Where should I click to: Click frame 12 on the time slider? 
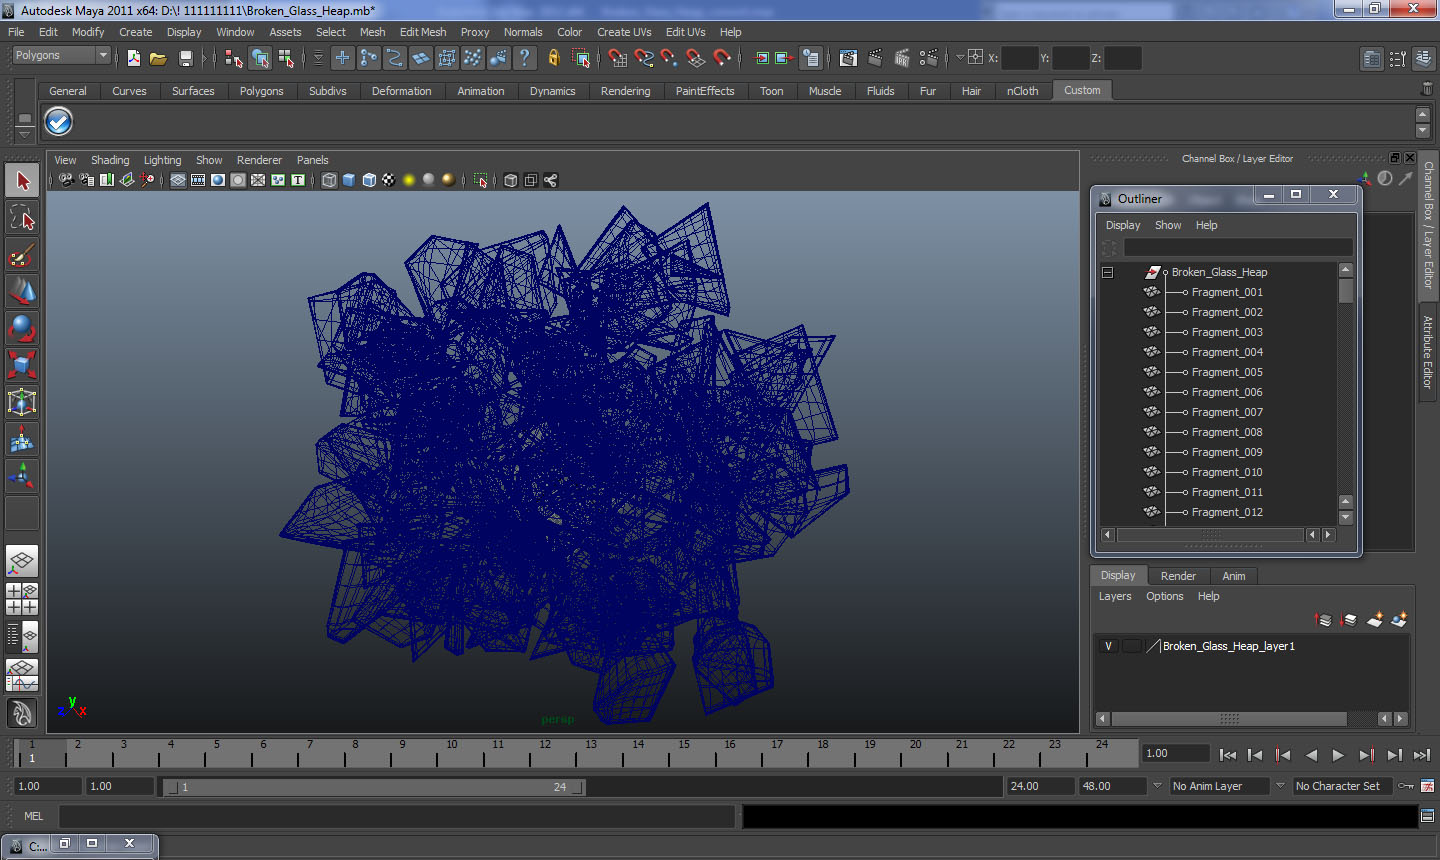544,752
